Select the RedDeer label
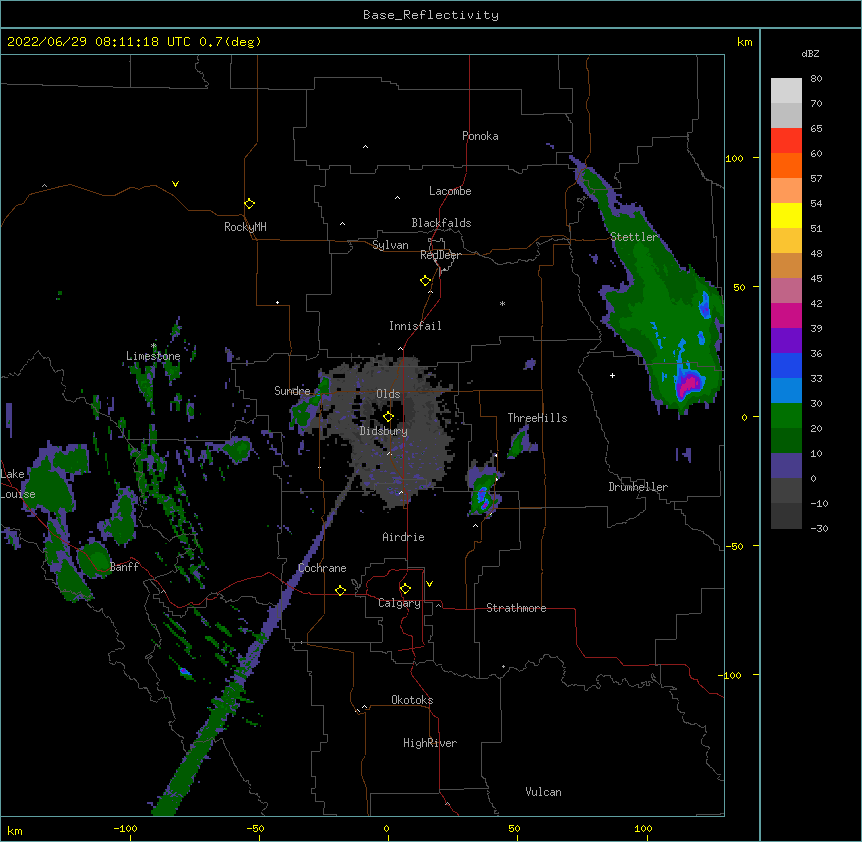862x842 pixels. 440,255
